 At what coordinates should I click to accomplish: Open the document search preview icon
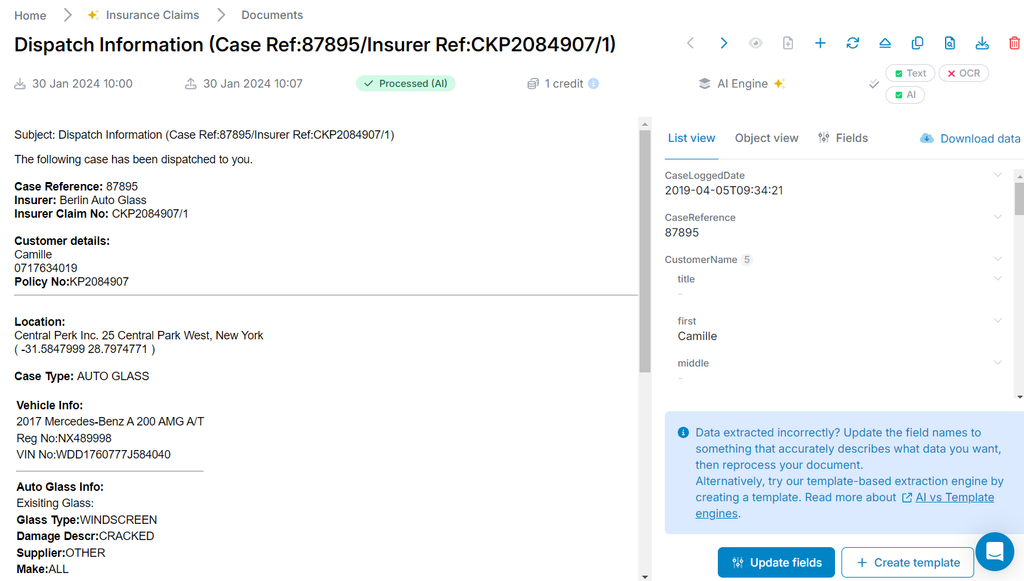pos(949,43)
